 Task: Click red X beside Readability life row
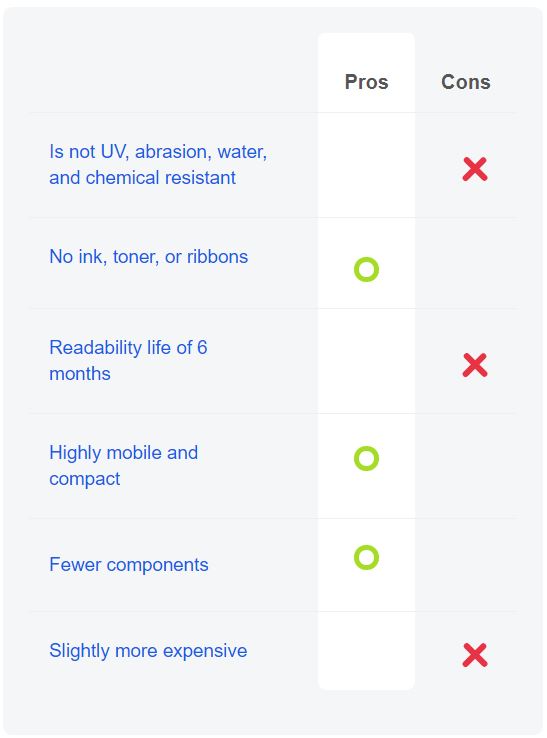click(x=475, y=365)
